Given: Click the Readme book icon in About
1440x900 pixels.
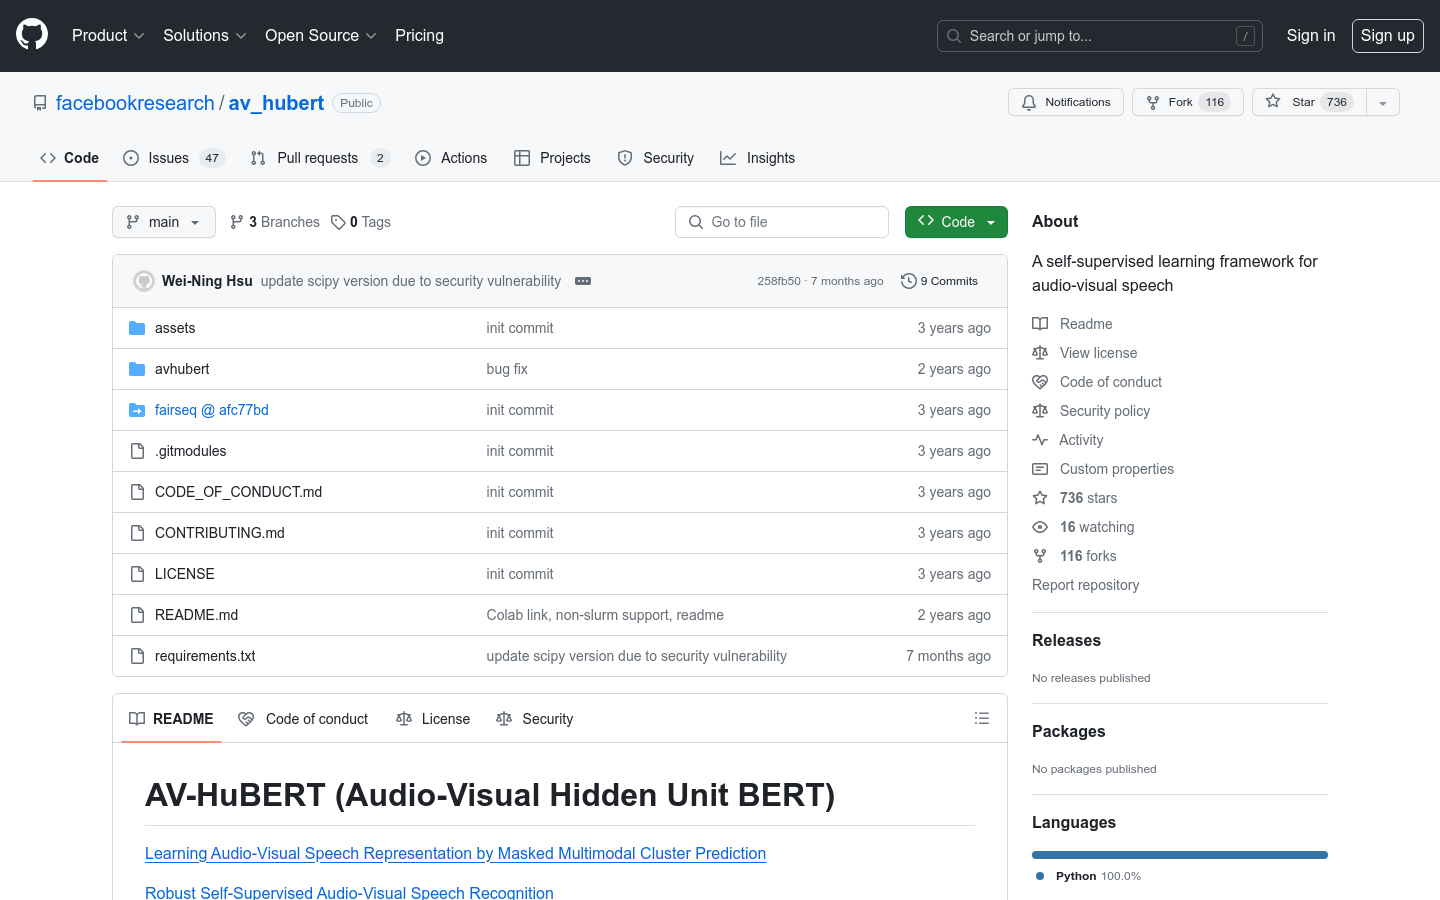Looking at the screenshot, I should coord(1040,324).
